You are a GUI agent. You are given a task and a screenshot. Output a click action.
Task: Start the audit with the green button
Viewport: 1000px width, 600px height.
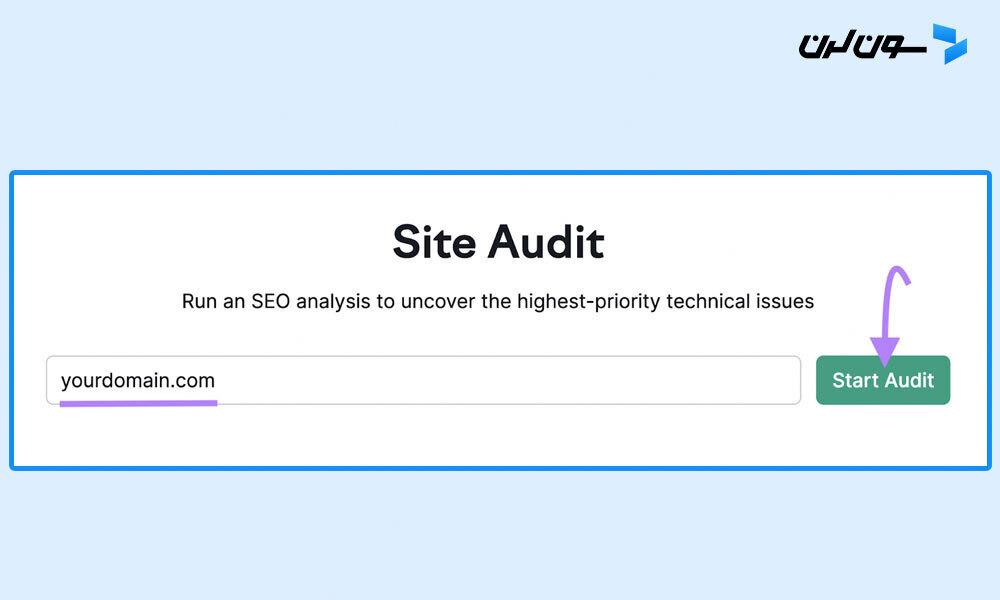(883, 380)
